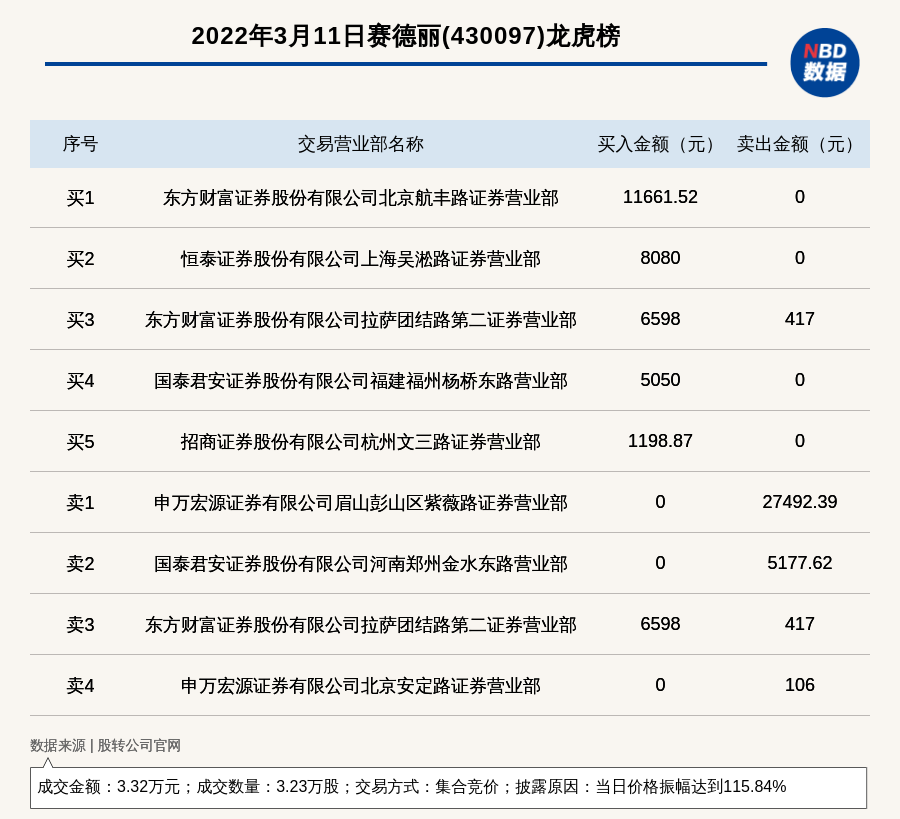Click the 数据来源 股转公司官网 text

pyautogui.click(x=105, y=745)
